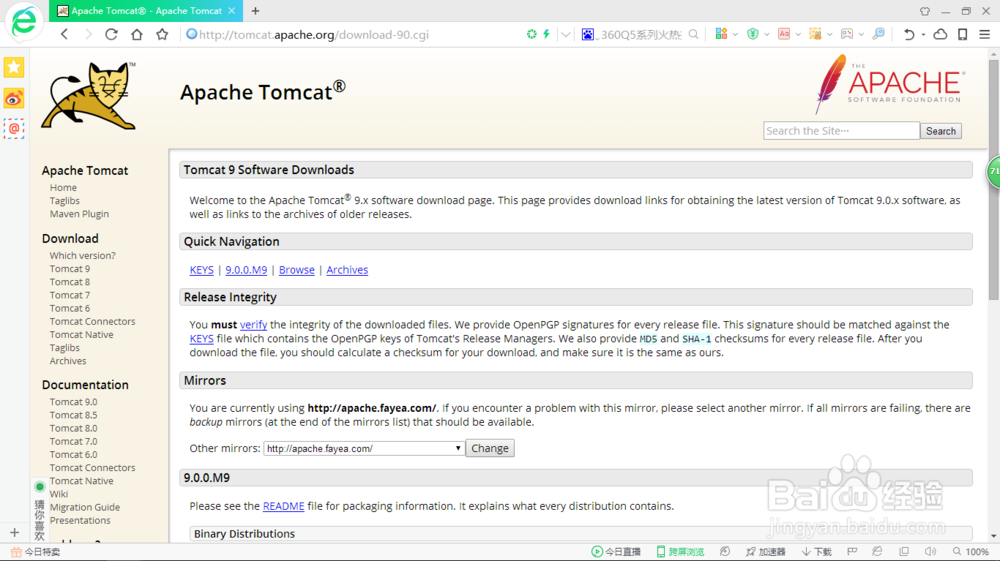Open the search engine paw-icon selector
The height and width of the screenshot is (561, 1000).
tap(587, 34)
